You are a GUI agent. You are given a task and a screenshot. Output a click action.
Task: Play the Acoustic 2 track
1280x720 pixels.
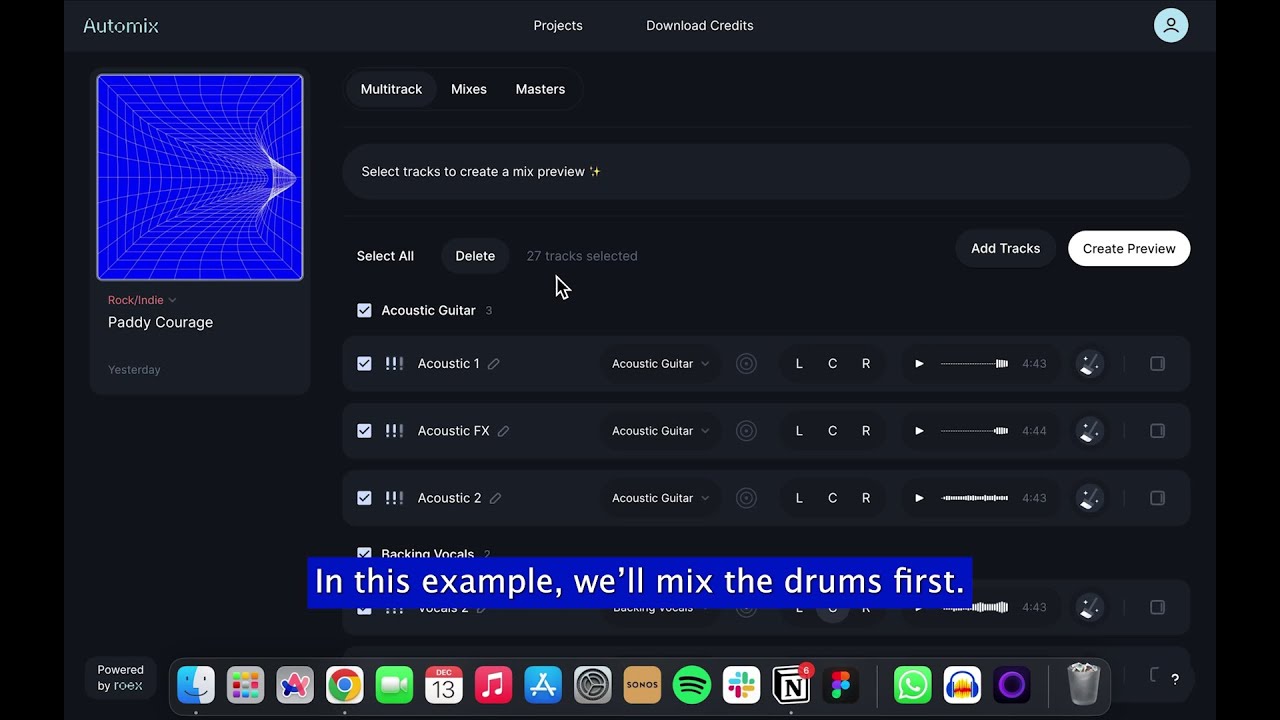pyautogui.click(x=919, y=498)
